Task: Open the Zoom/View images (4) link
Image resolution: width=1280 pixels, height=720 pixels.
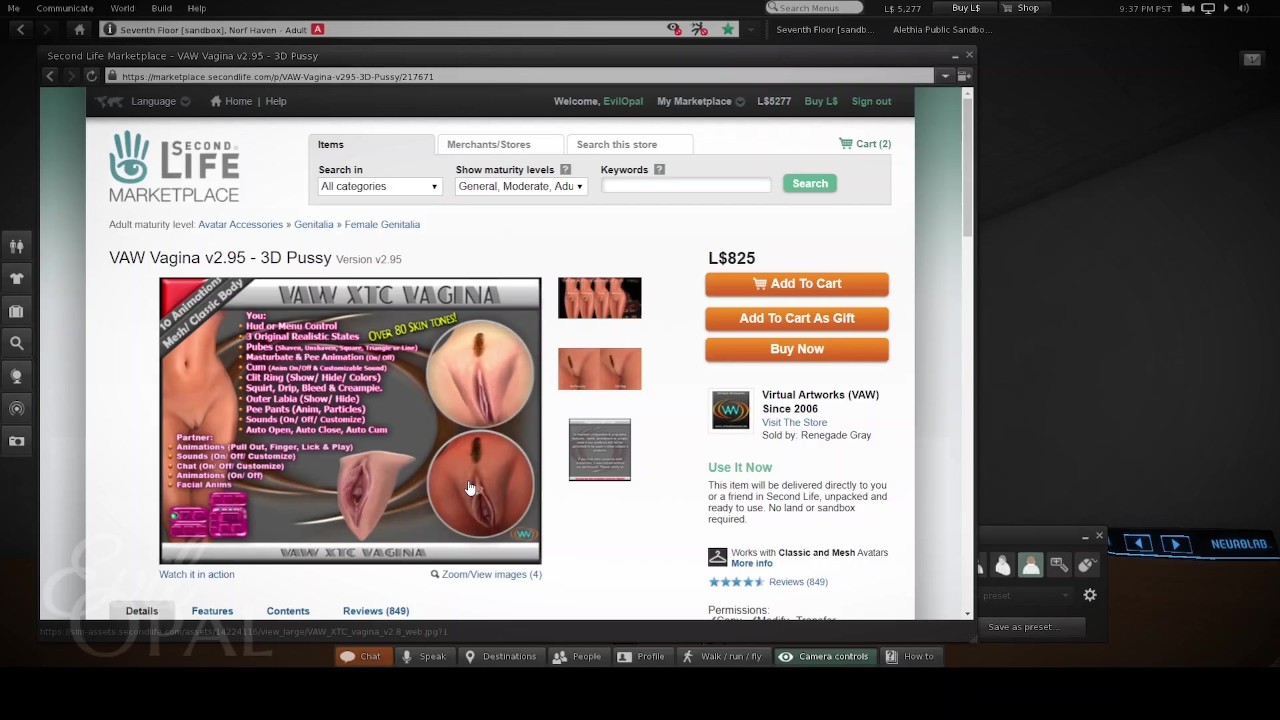Action: pos(486,574)
